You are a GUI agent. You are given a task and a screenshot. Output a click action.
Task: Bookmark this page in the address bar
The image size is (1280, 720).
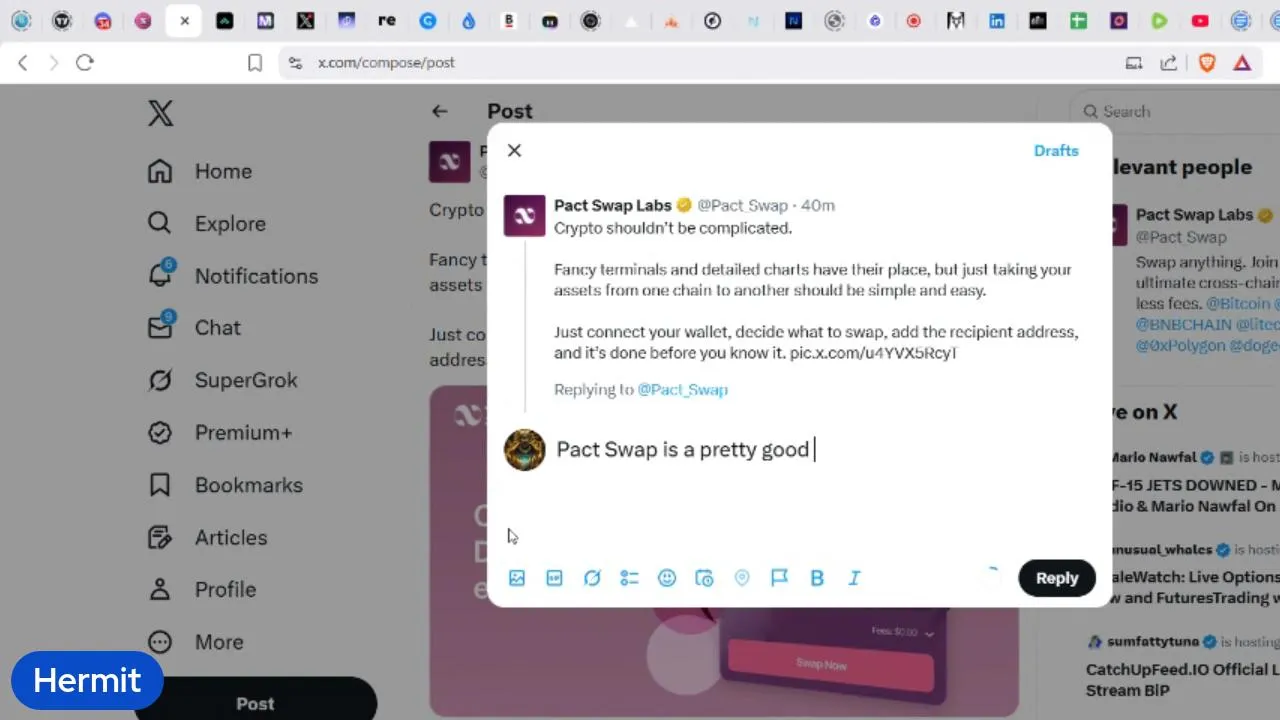(255, 62)
